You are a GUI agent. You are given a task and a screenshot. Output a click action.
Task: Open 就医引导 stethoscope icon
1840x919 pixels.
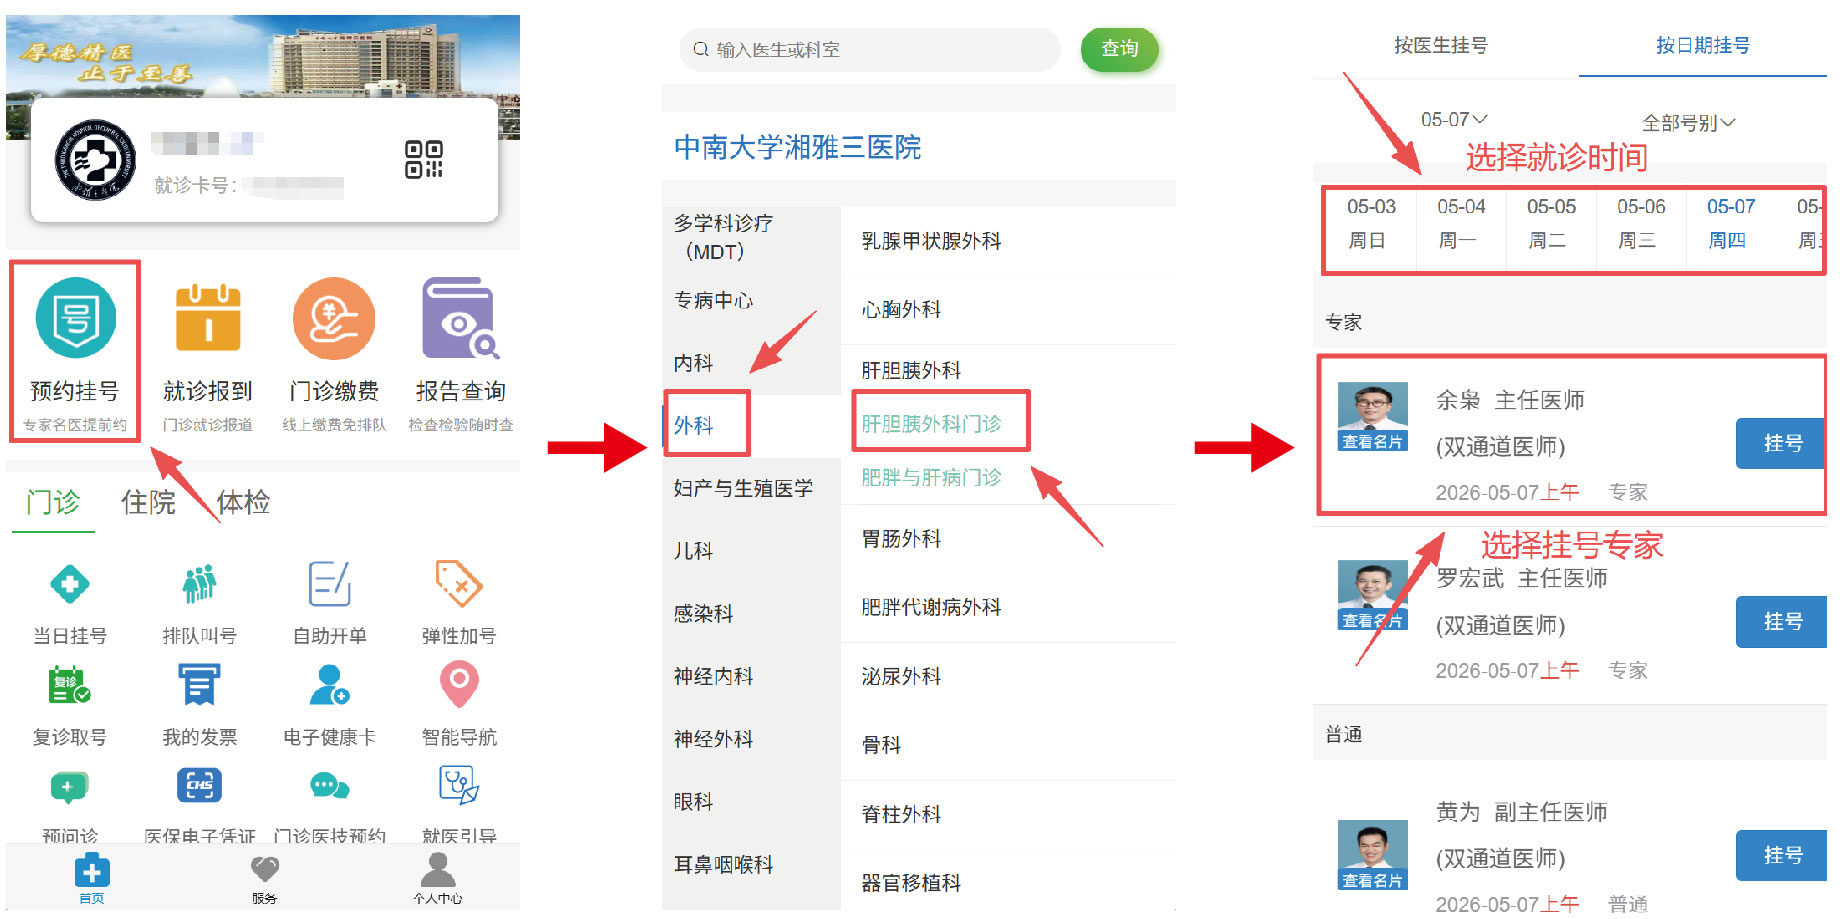[459, 786]
